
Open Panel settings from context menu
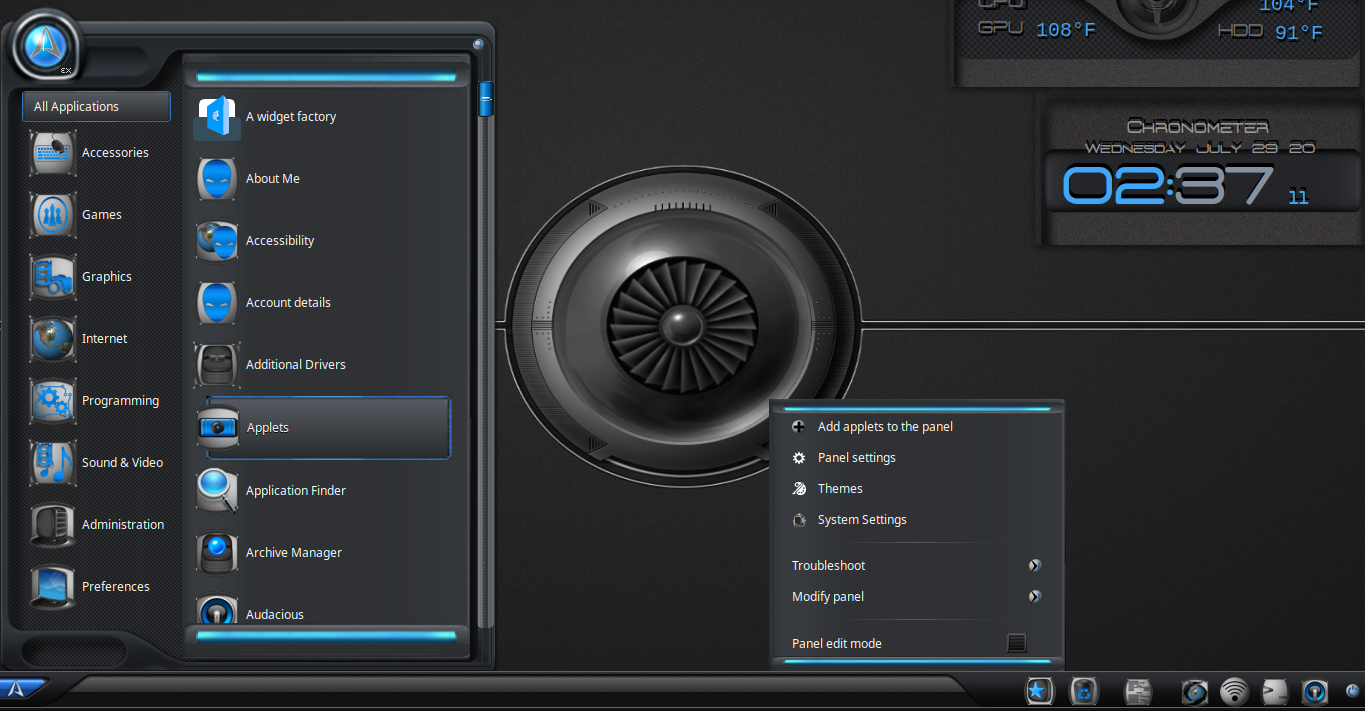[x=856, y=458]
